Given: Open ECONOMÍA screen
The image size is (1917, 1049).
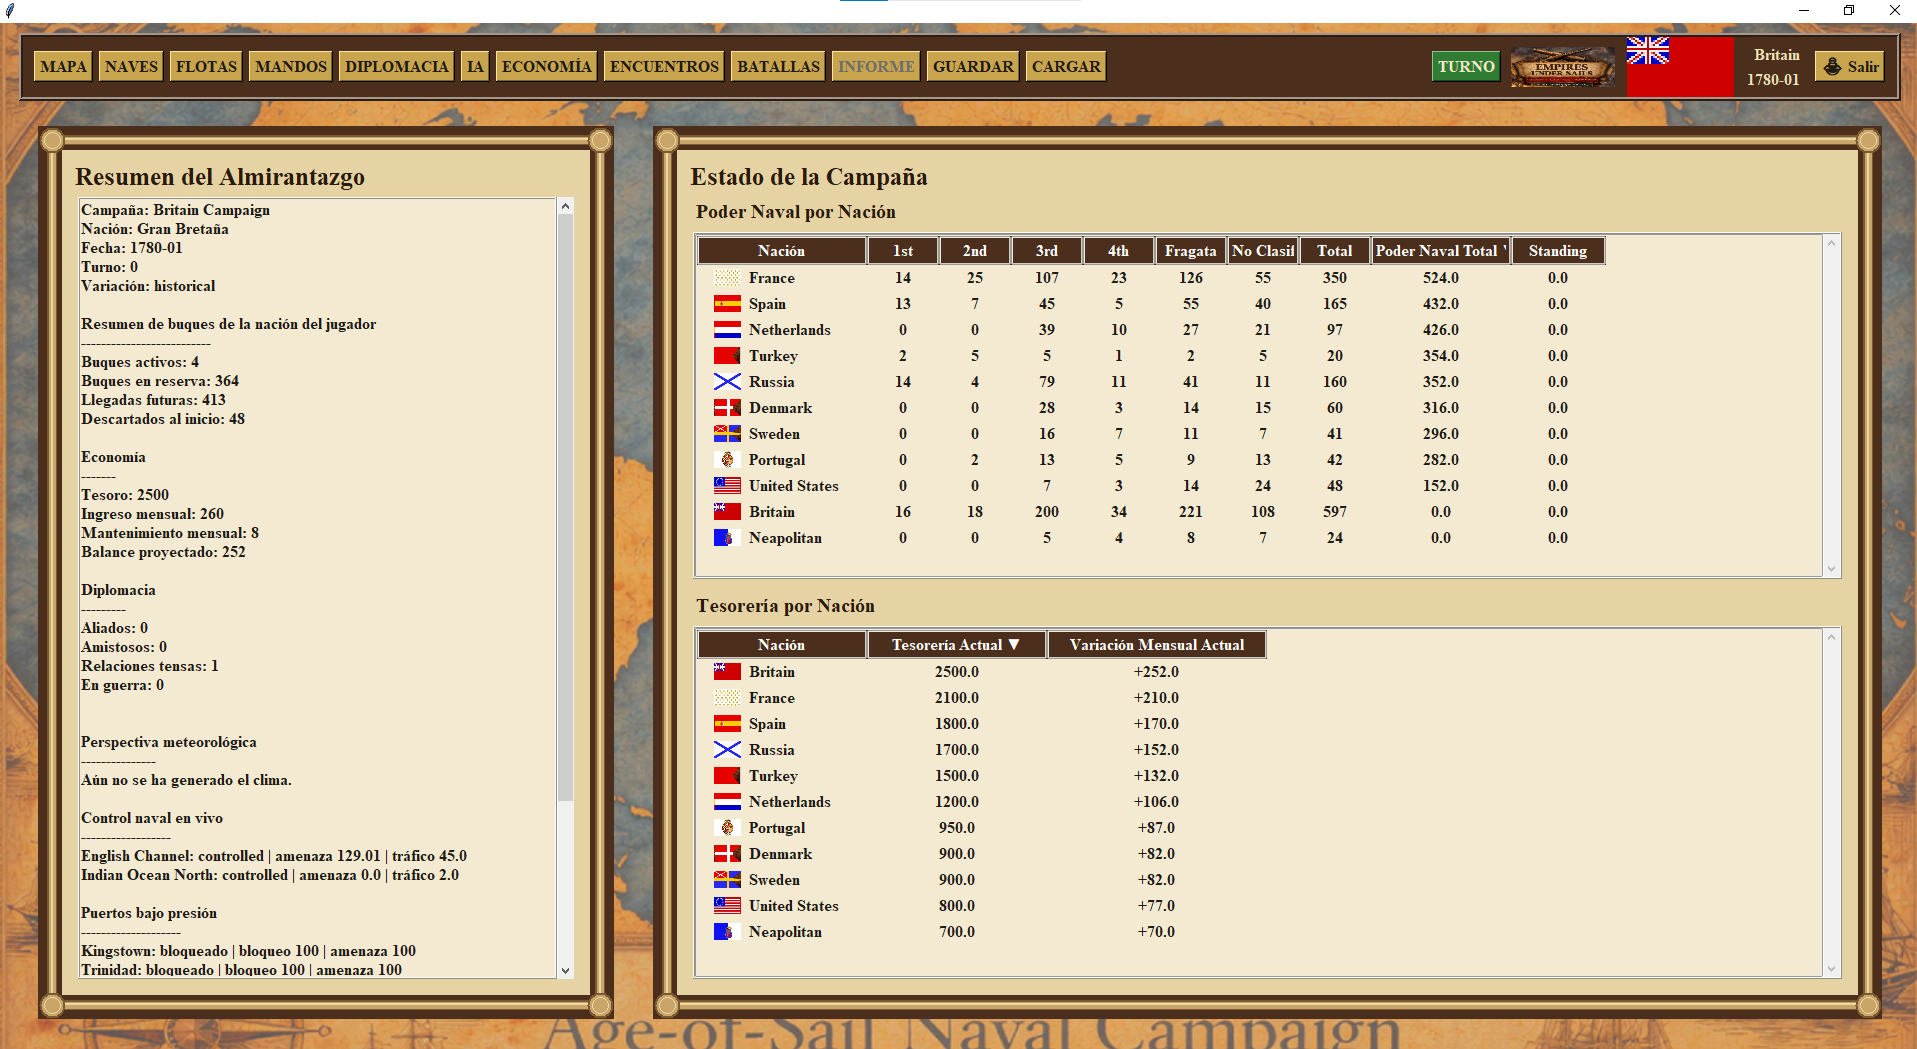Looking at the screenshot, I should 546,66.
